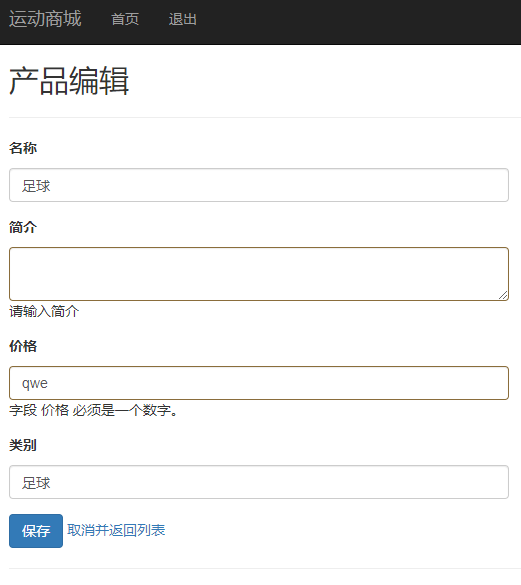
Task: Focus the 名称 input containing 足球
Action: click(x=259, y=185)
